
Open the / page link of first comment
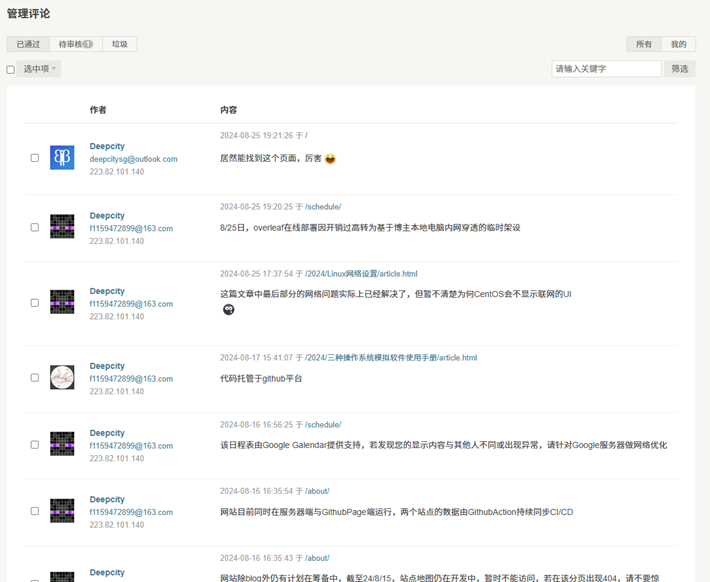307,135
